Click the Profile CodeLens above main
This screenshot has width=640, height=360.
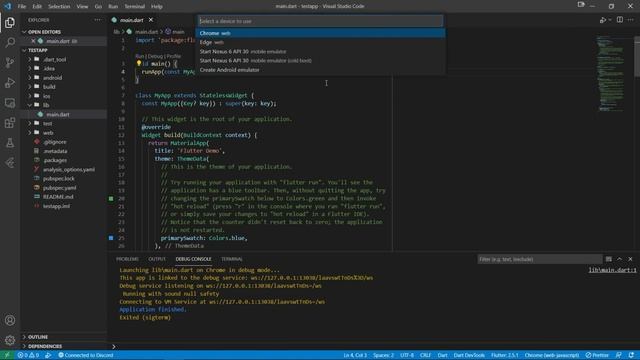173,56
